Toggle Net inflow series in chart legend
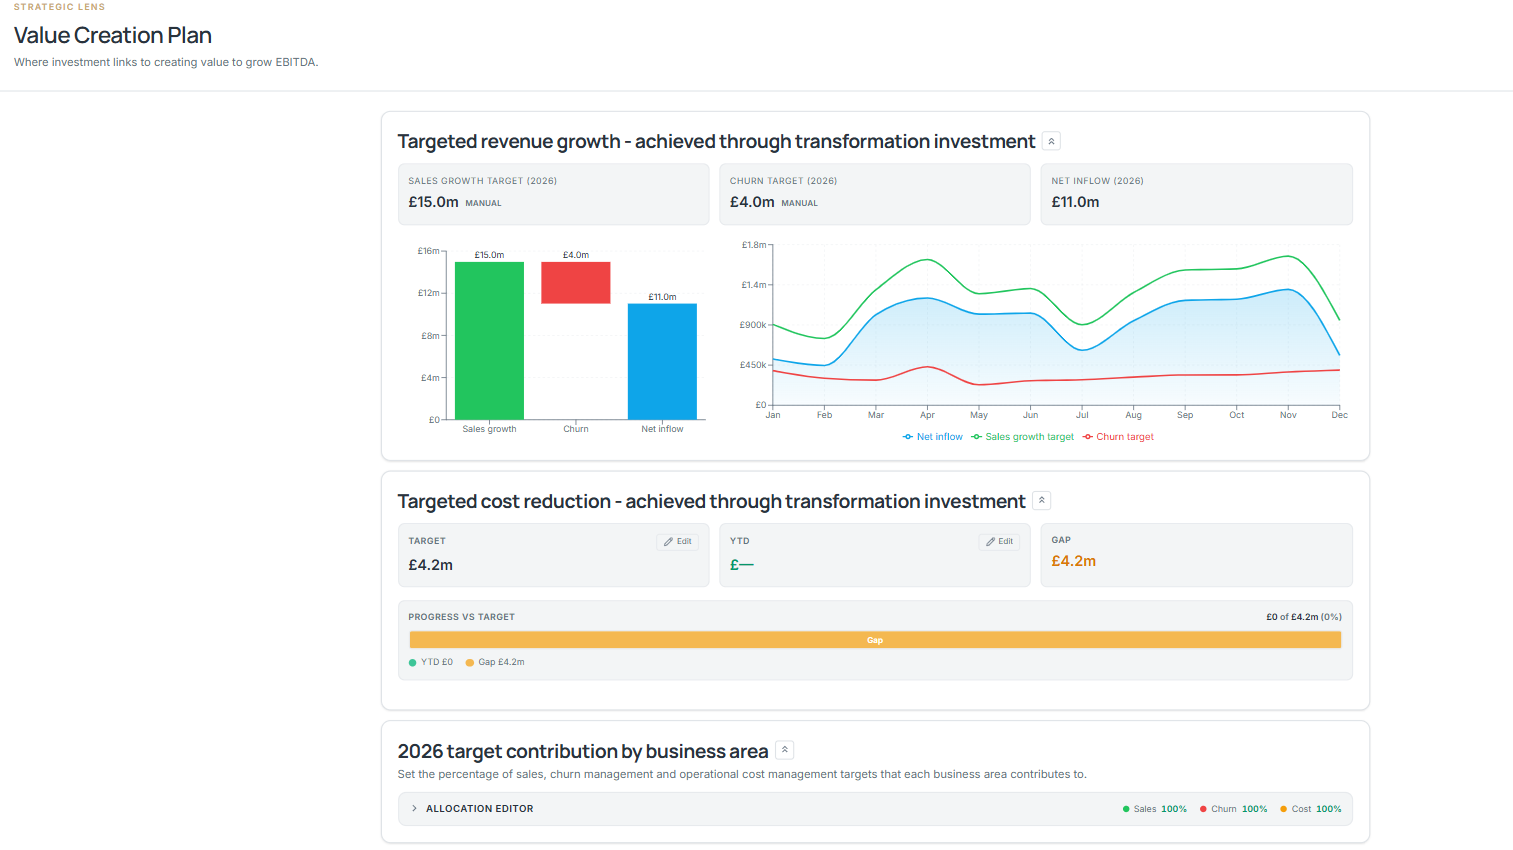 [932, 437]
